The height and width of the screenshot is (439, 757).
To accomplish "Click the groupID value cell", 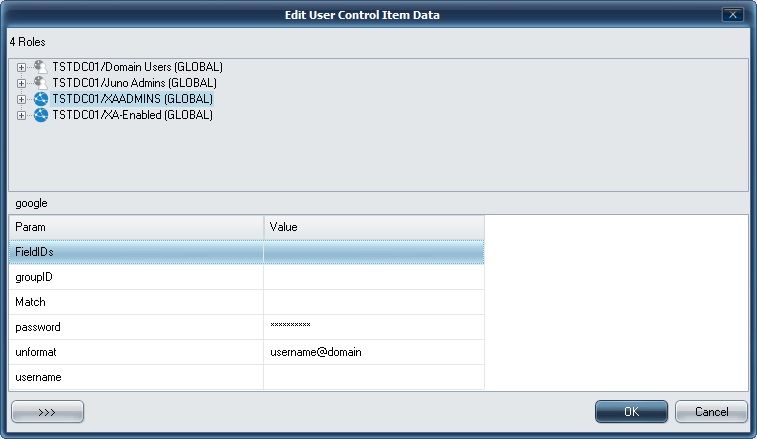I will [374, 277].
